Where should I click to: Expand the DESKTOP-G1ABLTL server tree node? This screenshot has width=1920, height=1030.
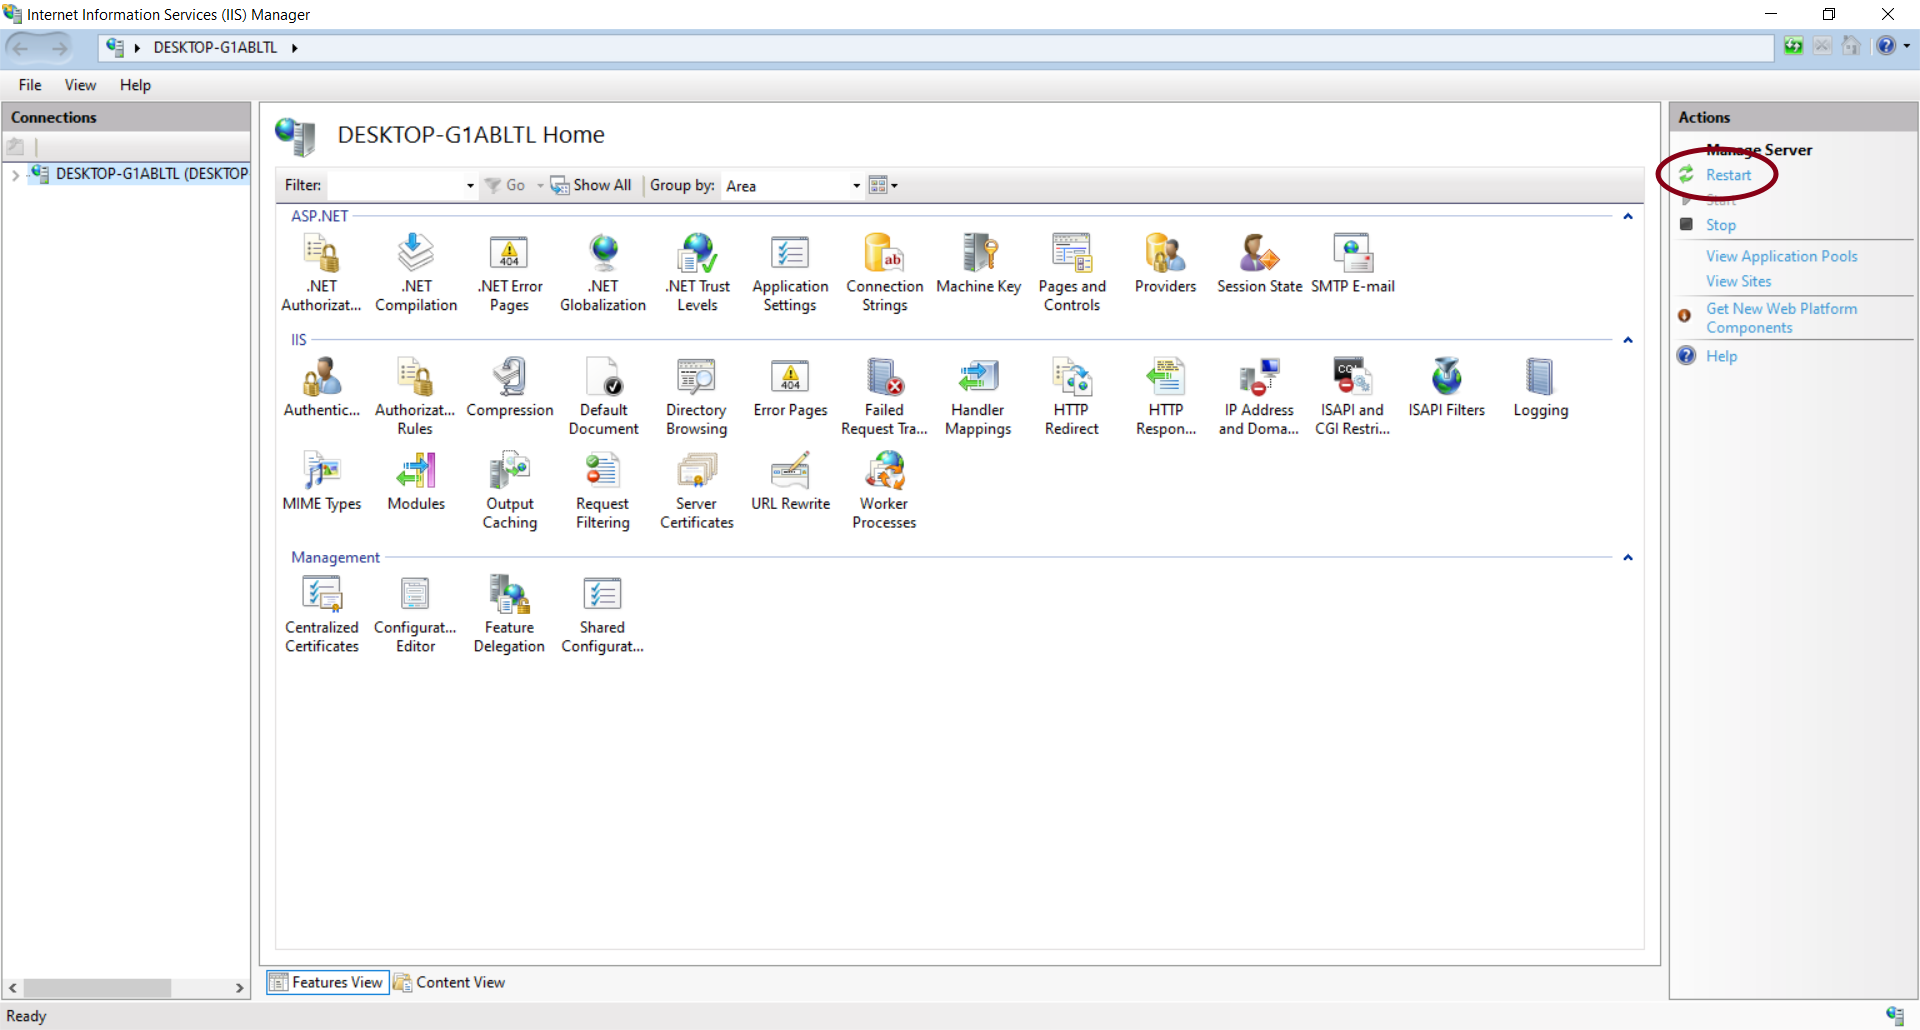pos(15,175)
